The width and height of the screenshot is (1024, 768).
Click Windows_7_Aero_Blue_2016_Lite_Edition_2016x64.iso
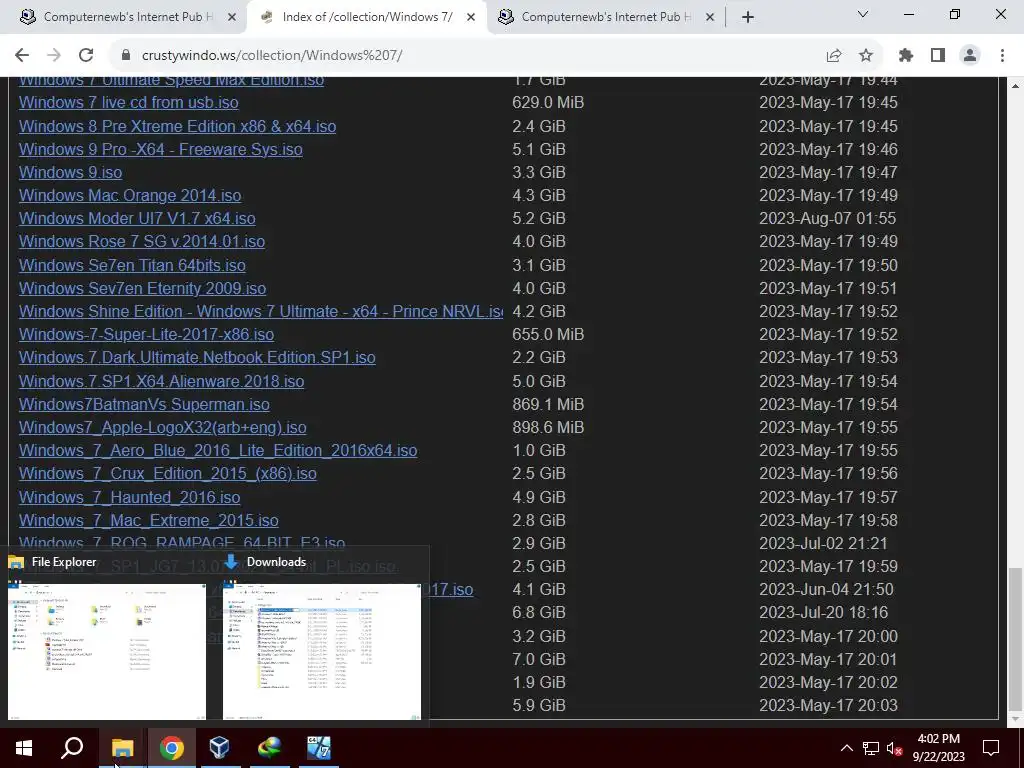[x=218, y=450]
